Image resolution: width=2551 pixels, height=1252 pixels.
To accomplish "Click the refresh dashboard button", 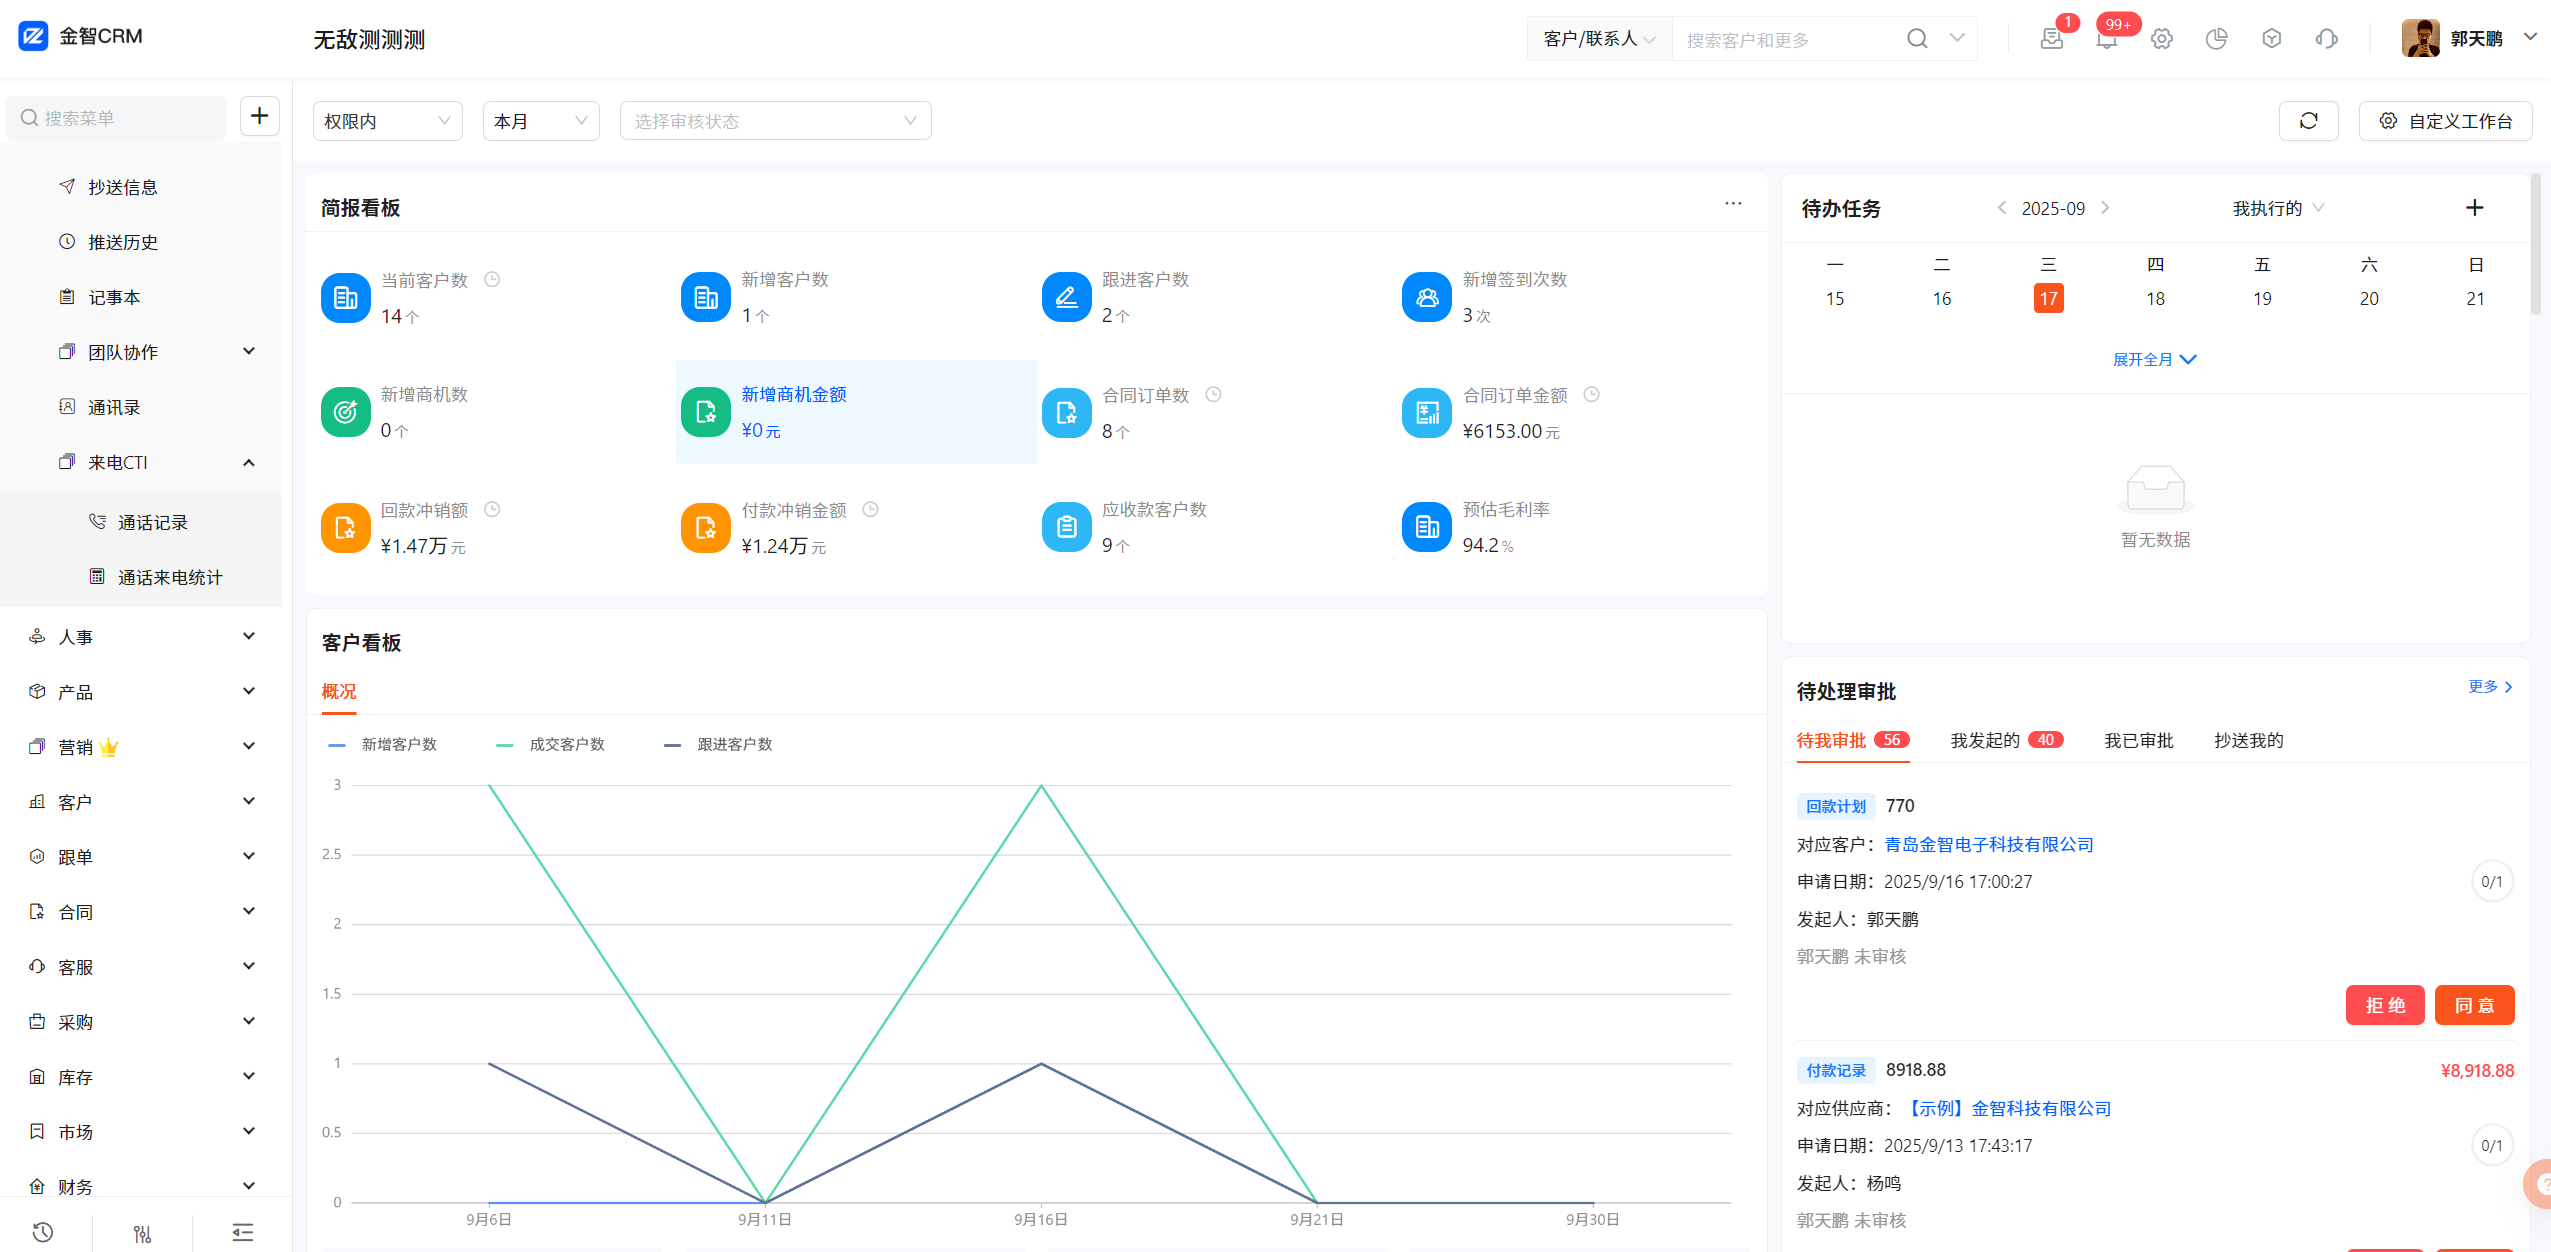I will (2308, 121).
